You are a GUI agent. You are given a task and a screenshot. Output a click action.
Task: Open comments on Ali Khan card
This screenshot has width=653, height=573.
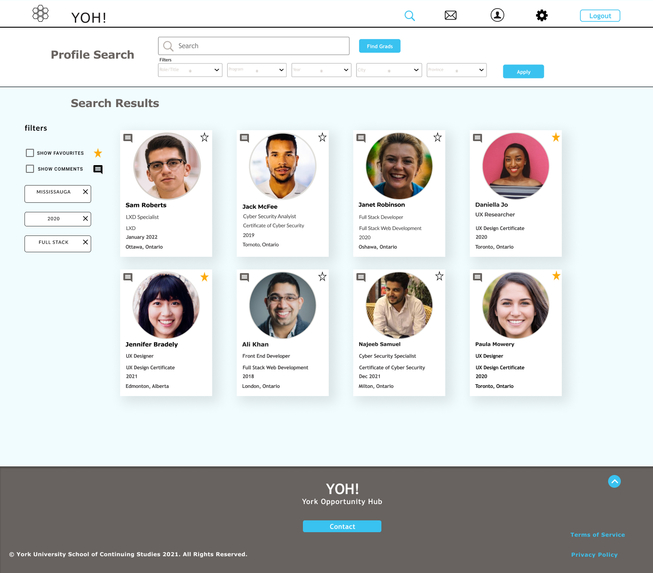(244, 277)
